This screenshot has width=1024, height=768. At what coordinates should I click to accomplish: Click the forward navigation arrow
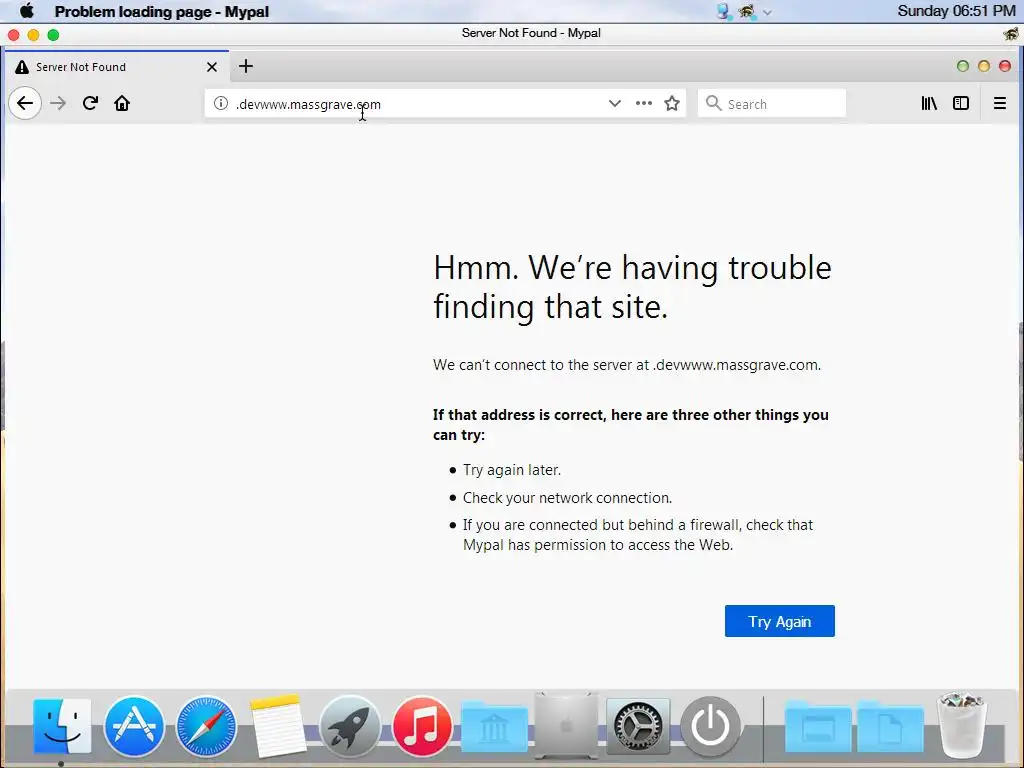(58, 103)
